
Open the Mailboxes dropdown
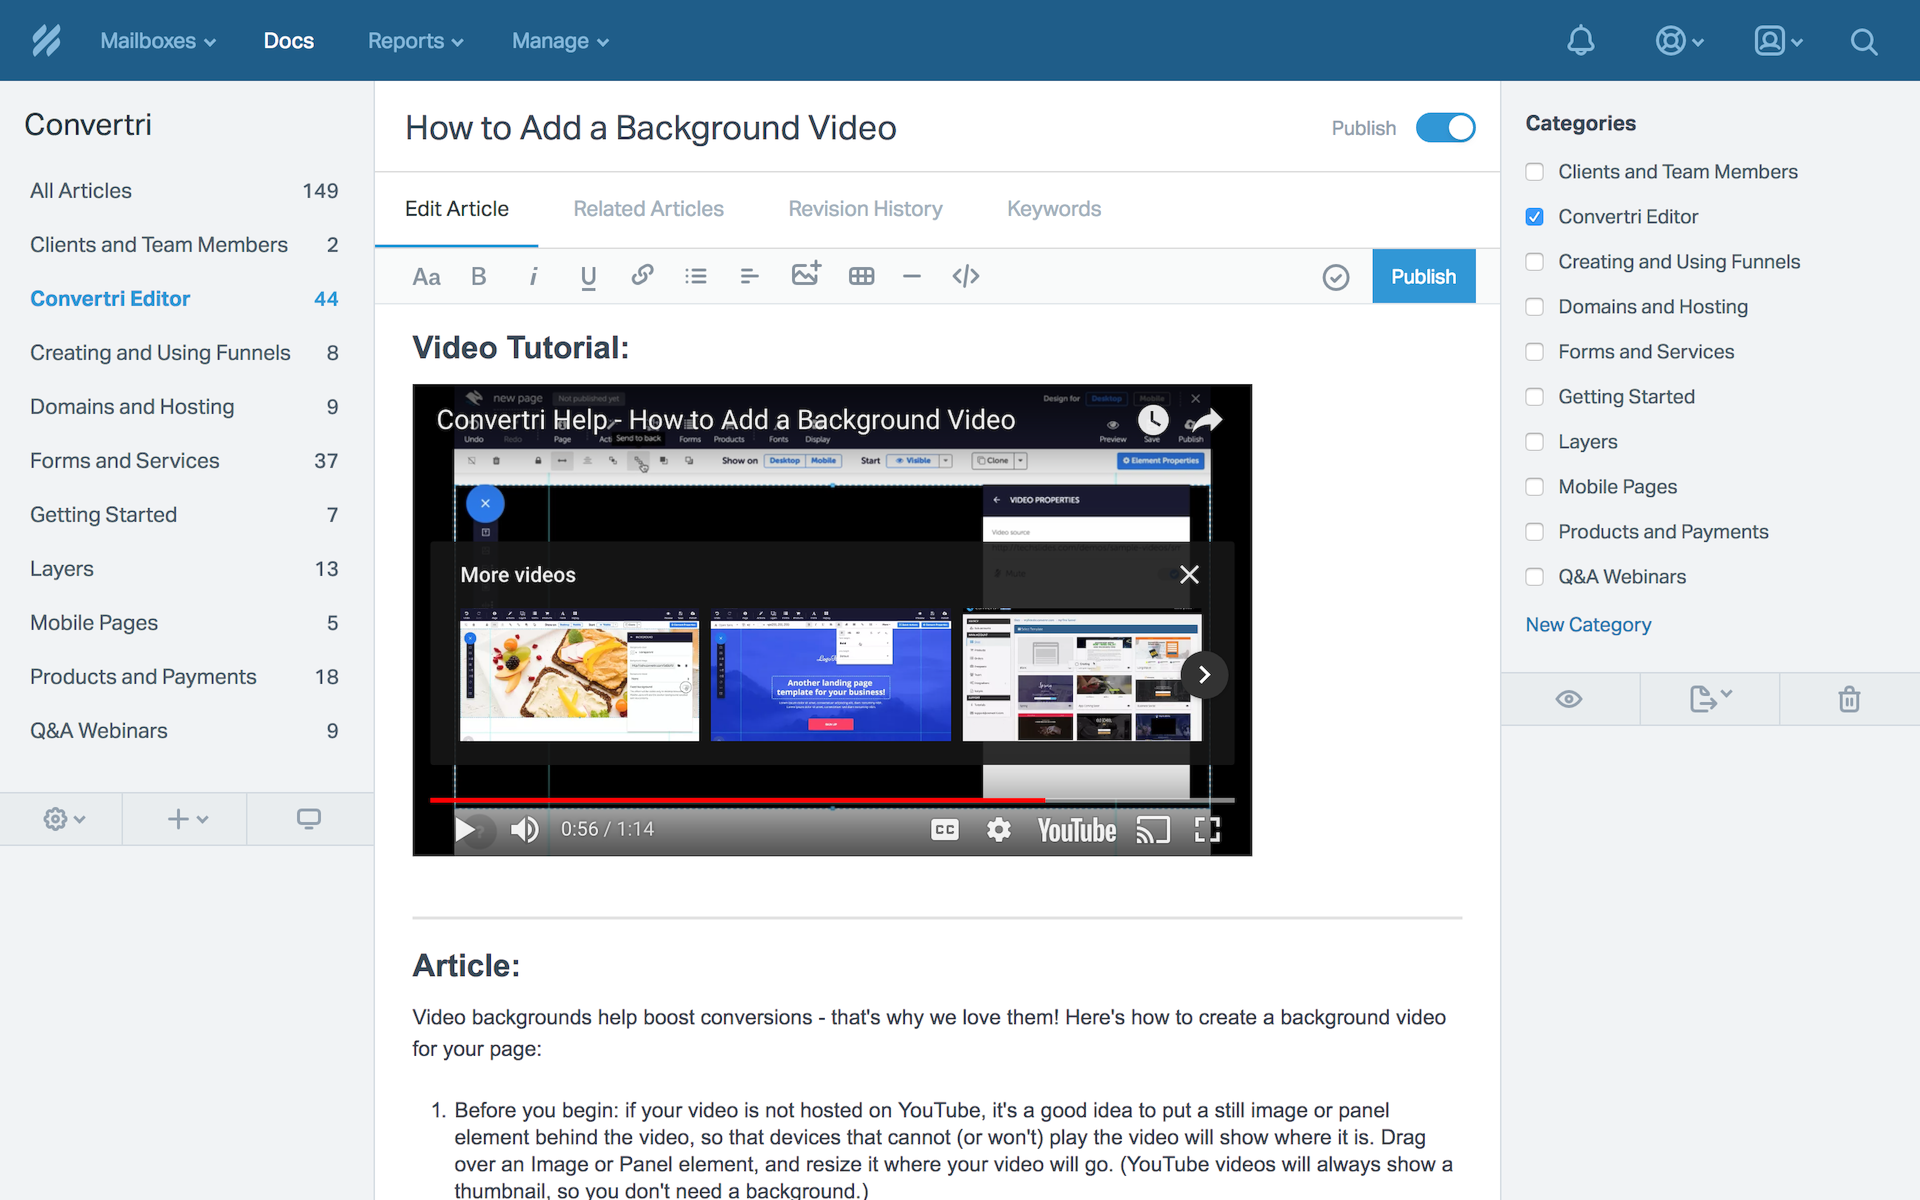pyautogui.click(x=158, y=41)
